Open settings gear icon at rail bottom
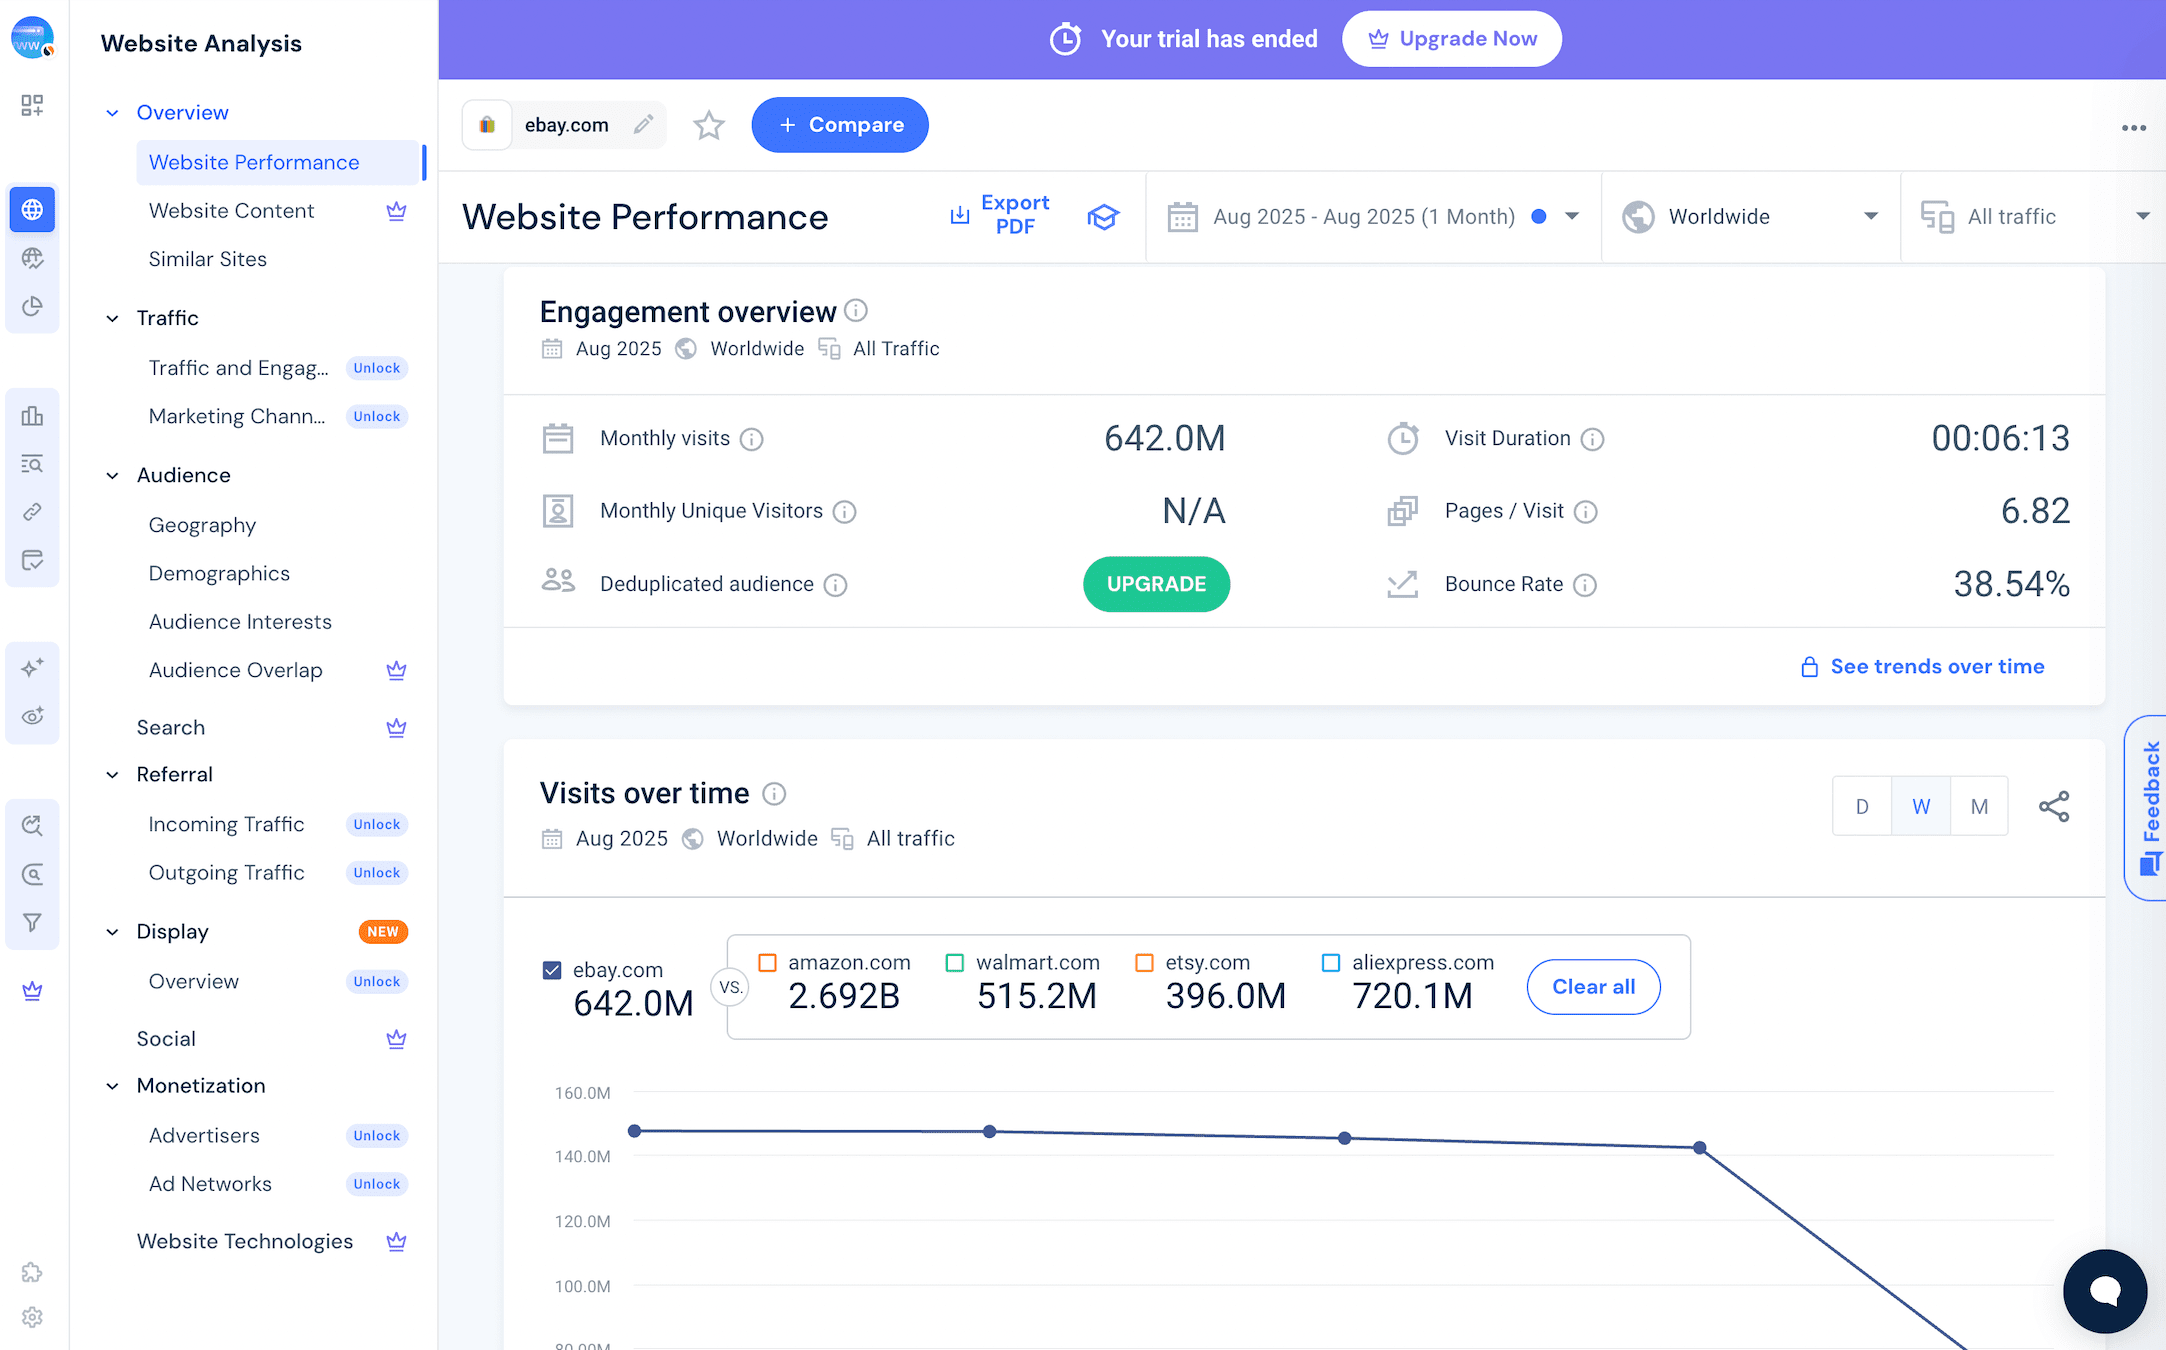2166x1350 pixels. tap(32, 1317)
